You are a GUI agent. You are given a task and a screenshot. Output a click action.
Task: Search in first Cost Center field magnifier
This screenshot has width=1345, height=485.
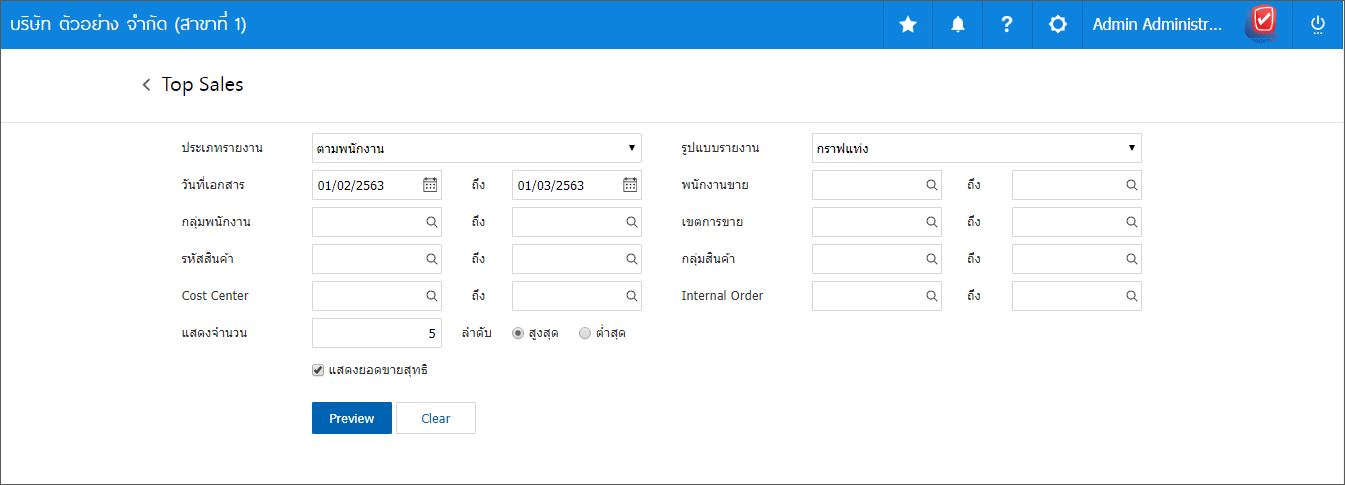pos(431,296)
